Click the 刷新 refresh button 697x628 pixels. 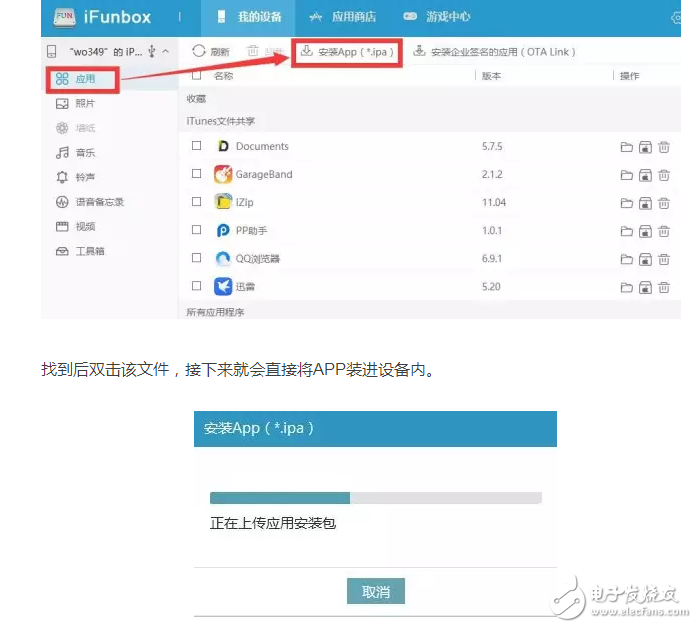coord(211,52)
